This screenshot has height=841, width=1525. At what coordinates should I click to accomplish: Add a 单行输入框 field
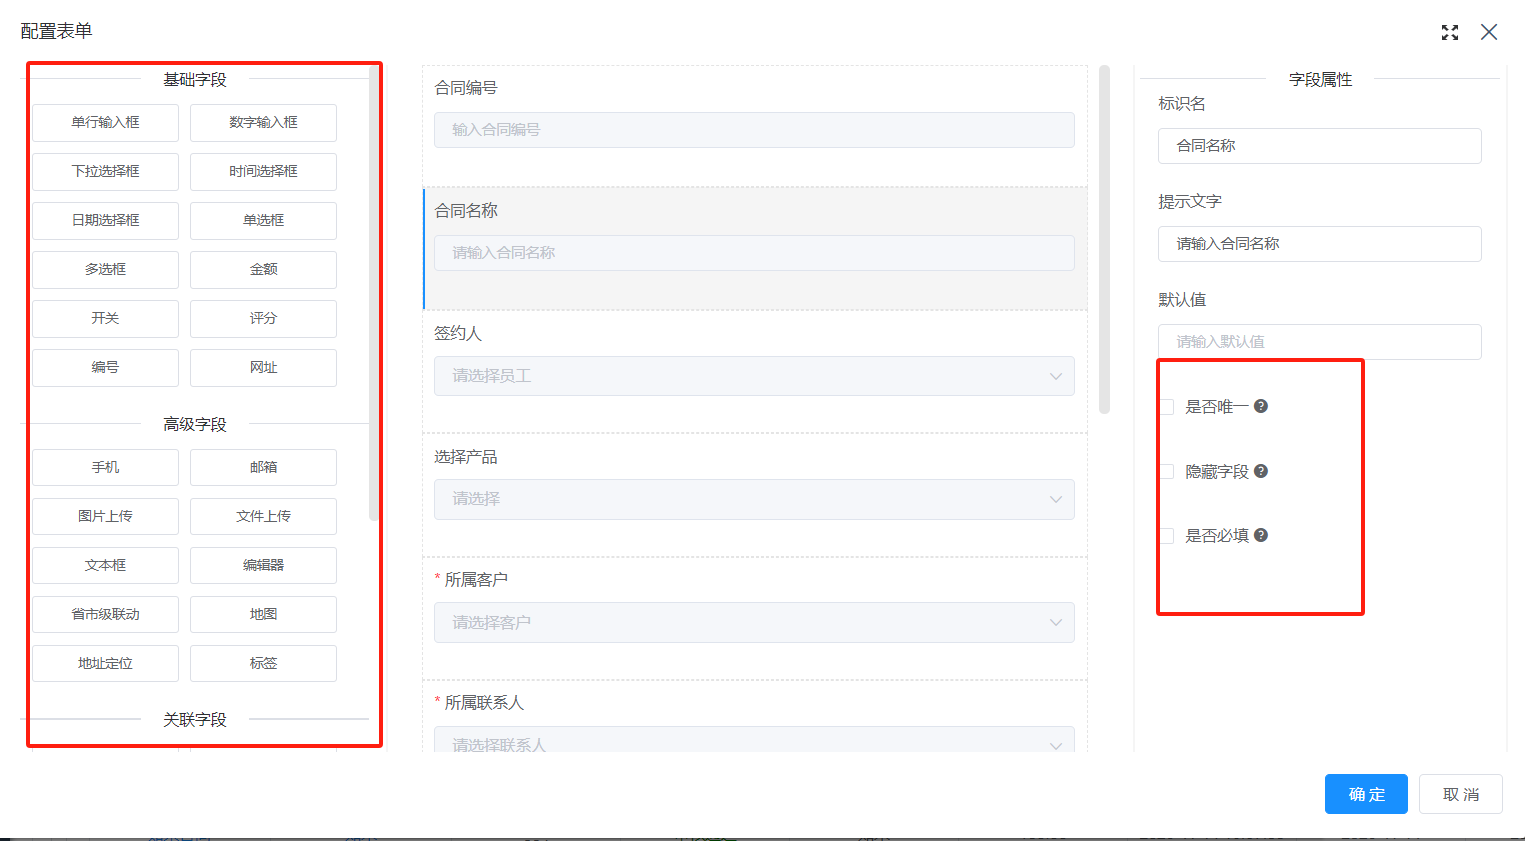[x=105, y=122]
